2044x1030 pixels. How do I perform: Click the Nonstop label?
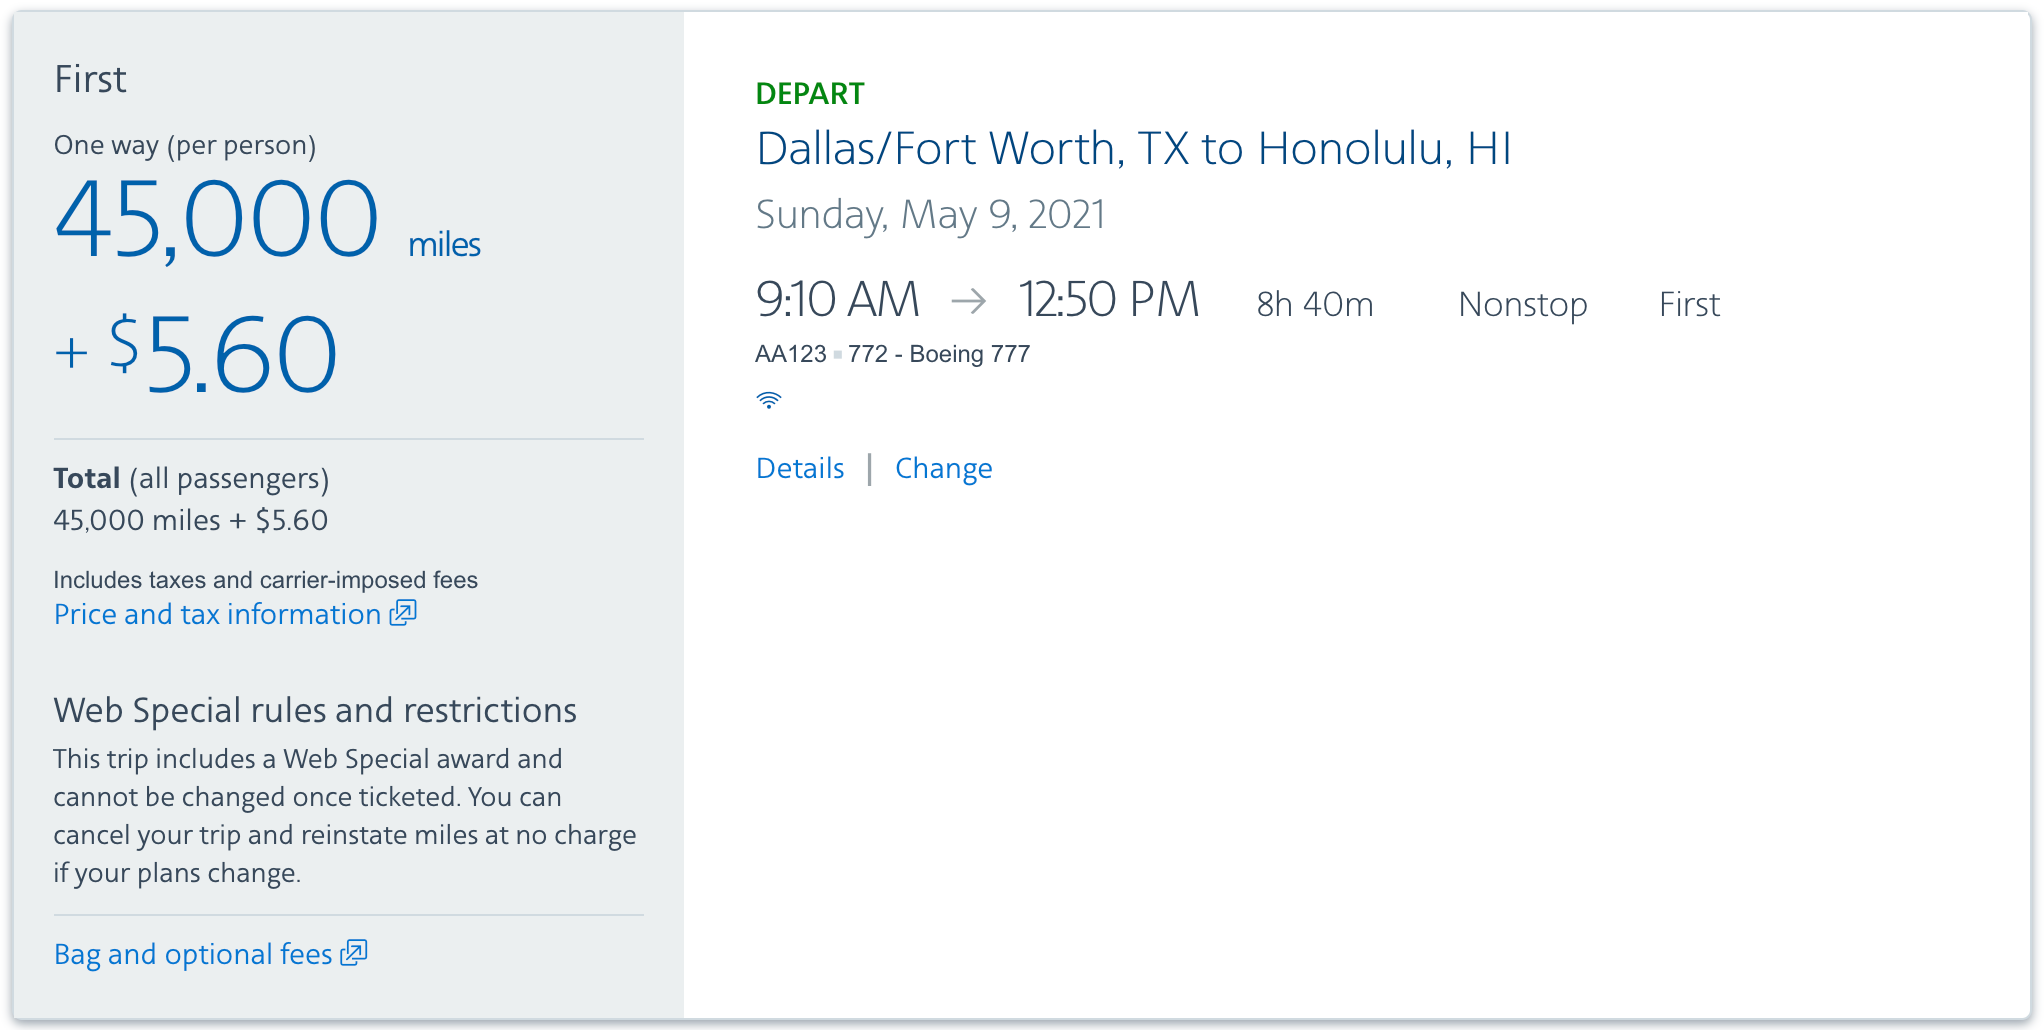coord(1522,304)
